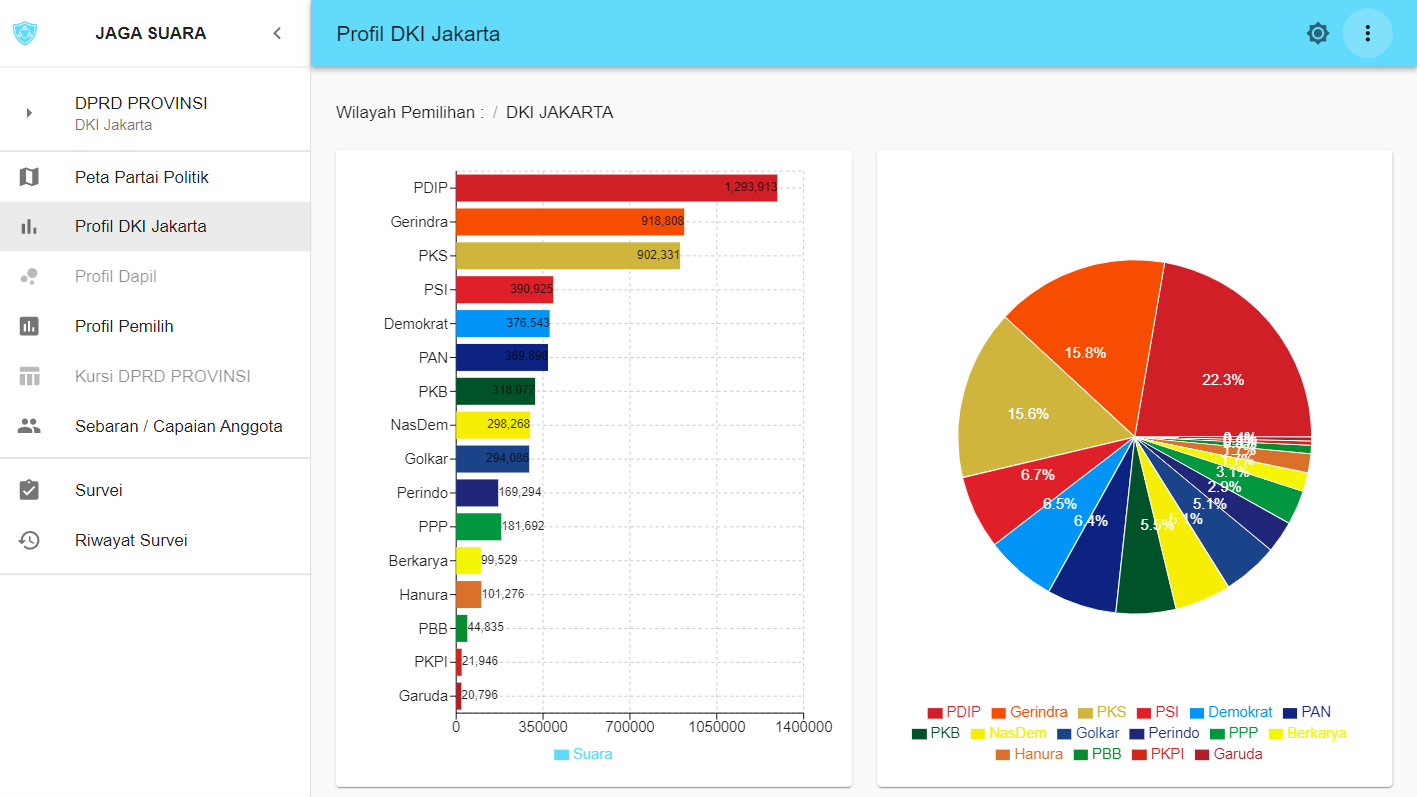Click the JAGA SUARA title text
1417x797 pixels.
(151, 33)
